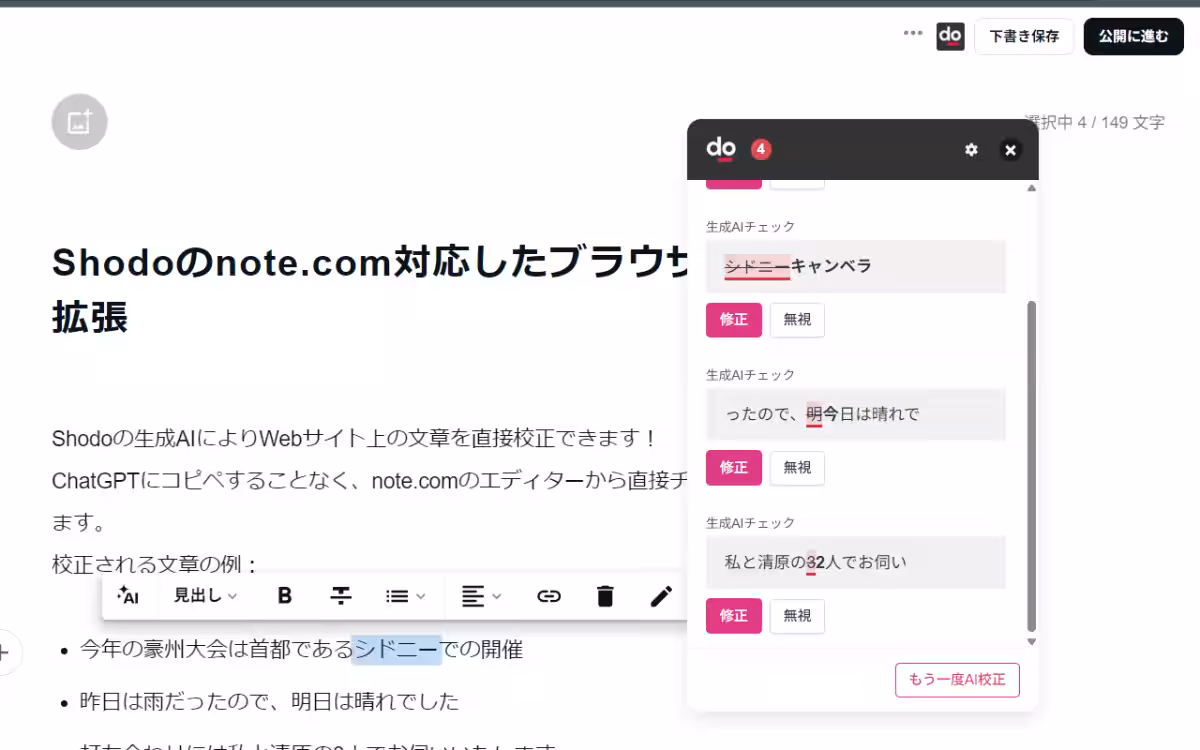Open the '...' more options menu
Screen dimensions: 1200x750
(x=911, y=33)
